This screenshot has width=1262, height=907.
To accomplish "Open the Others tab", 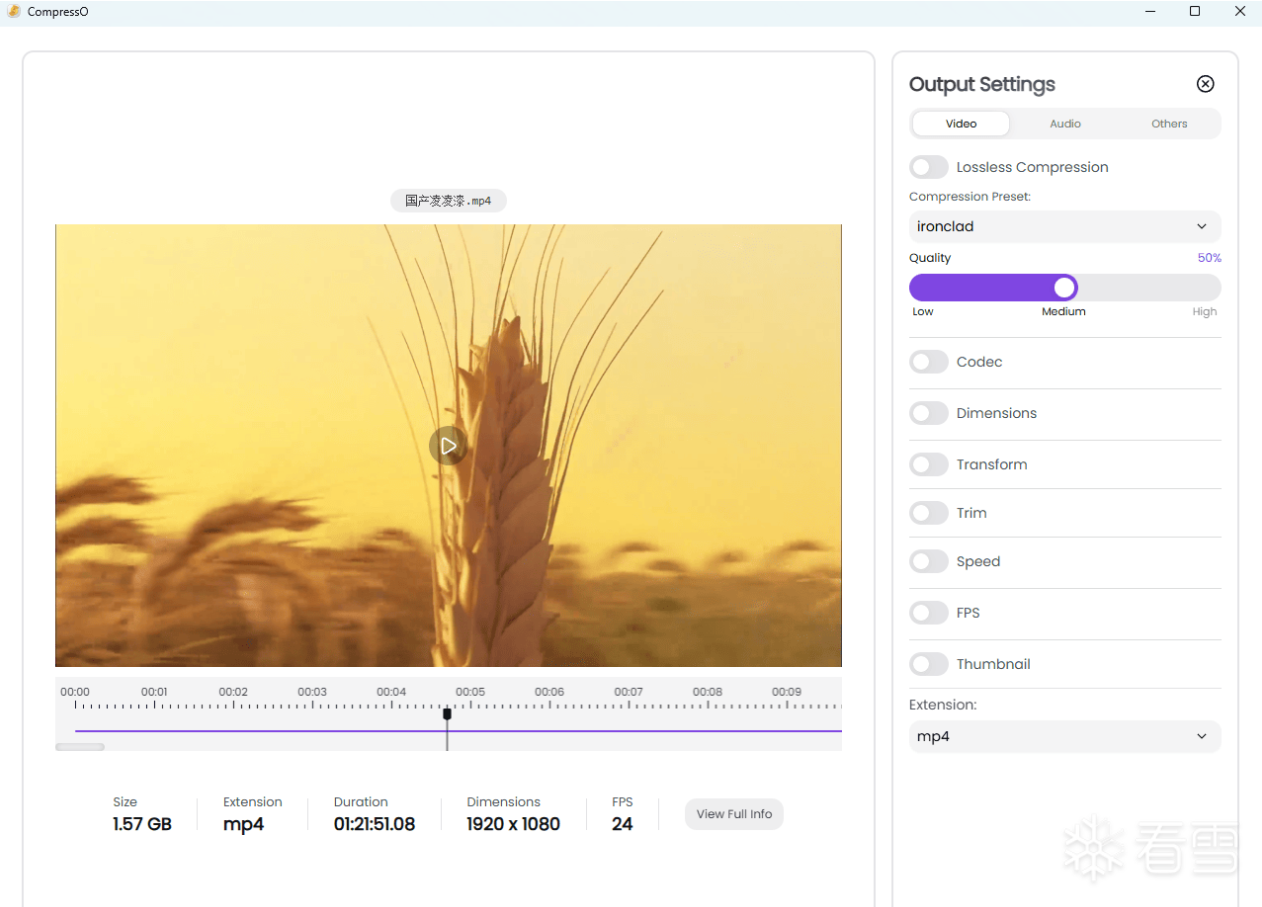I will [x=1169, y=124].
